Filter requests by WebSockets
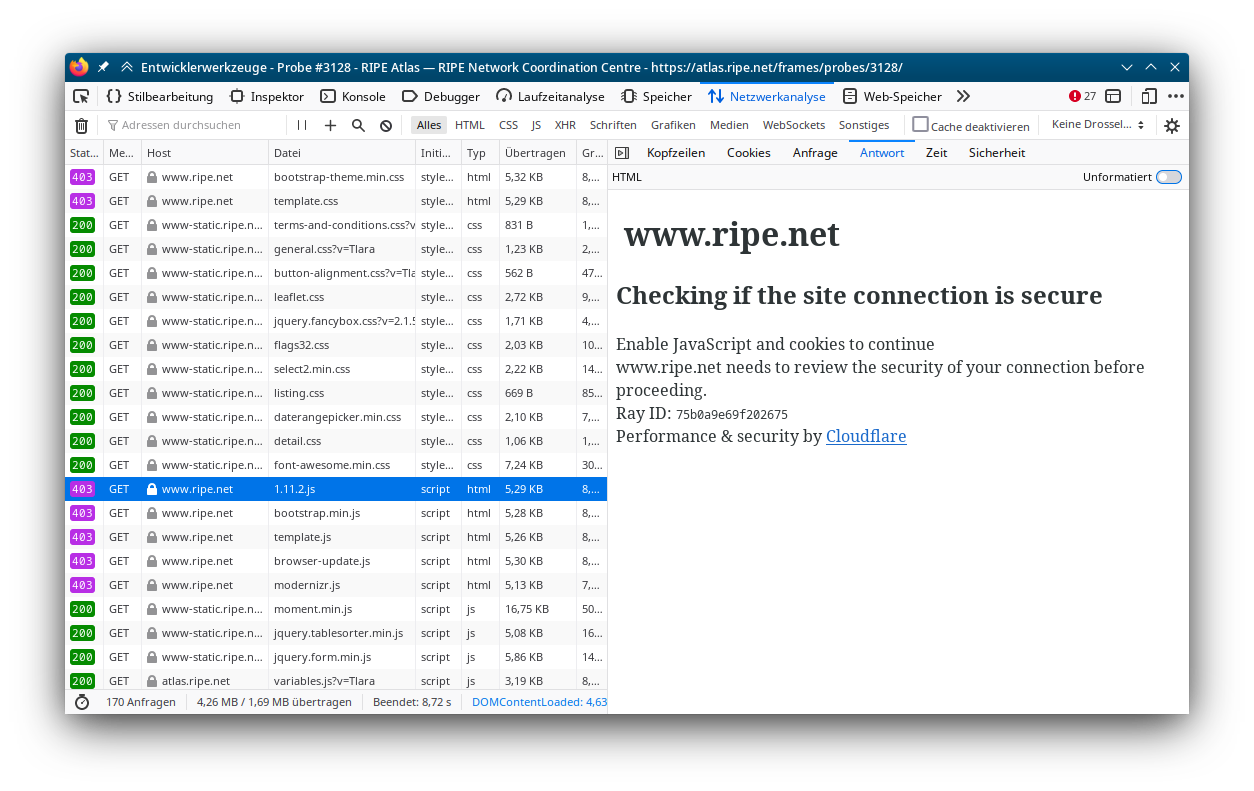1254x791 pixels. pyautogui.click(x=794, y=125)
